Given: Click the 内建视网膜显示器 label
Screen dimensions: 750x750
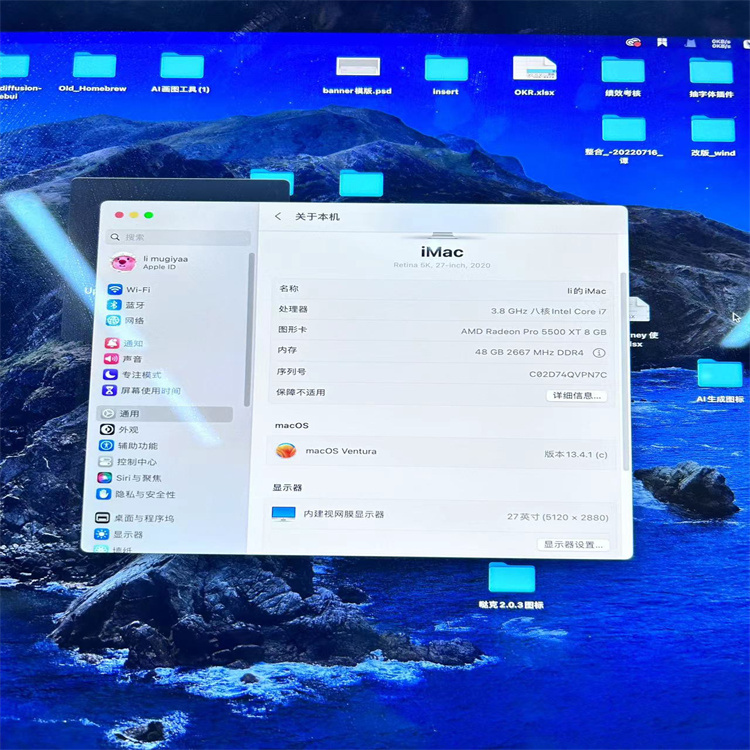Looking at the screenshot, I should [344, 514].
